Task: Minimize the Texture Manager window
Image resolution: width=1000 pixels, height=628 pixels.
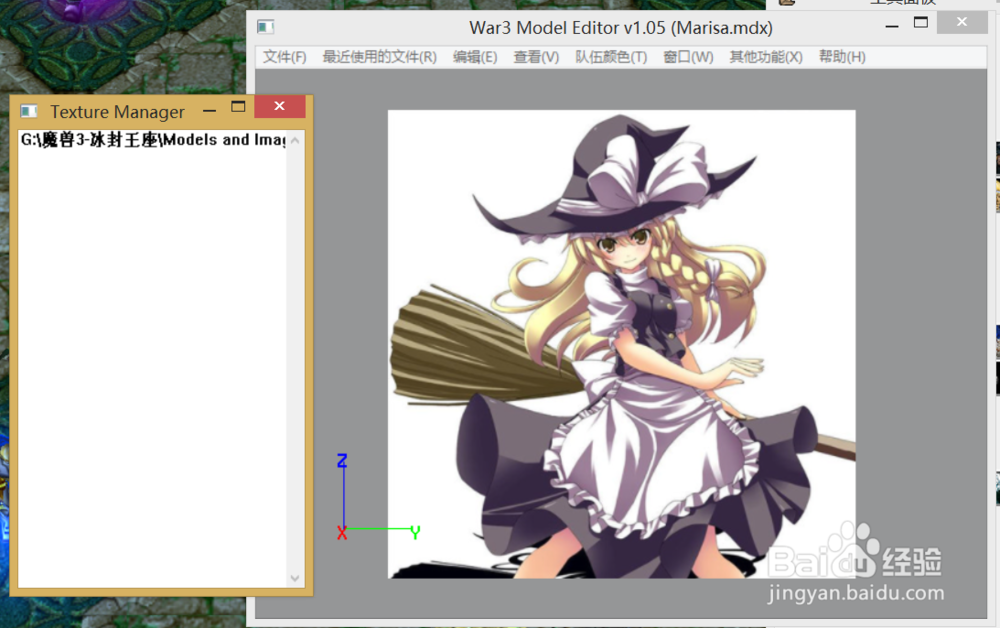Action: click(x=209, y=110)
